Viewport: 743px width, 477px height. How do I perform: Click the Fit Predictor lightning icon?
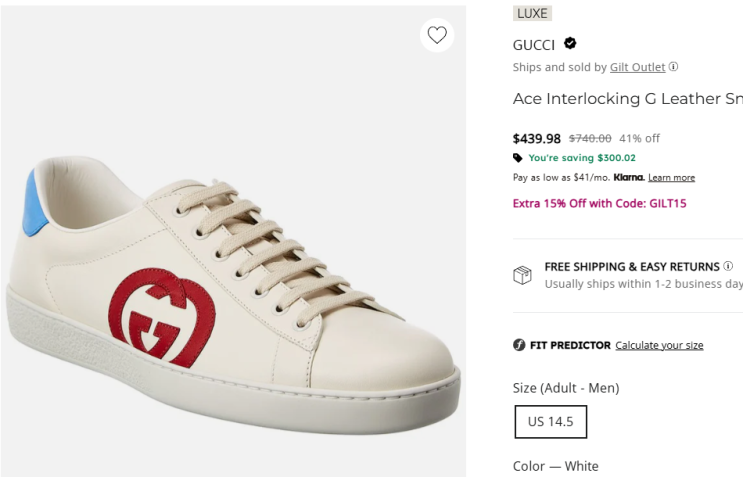point(519,345)
